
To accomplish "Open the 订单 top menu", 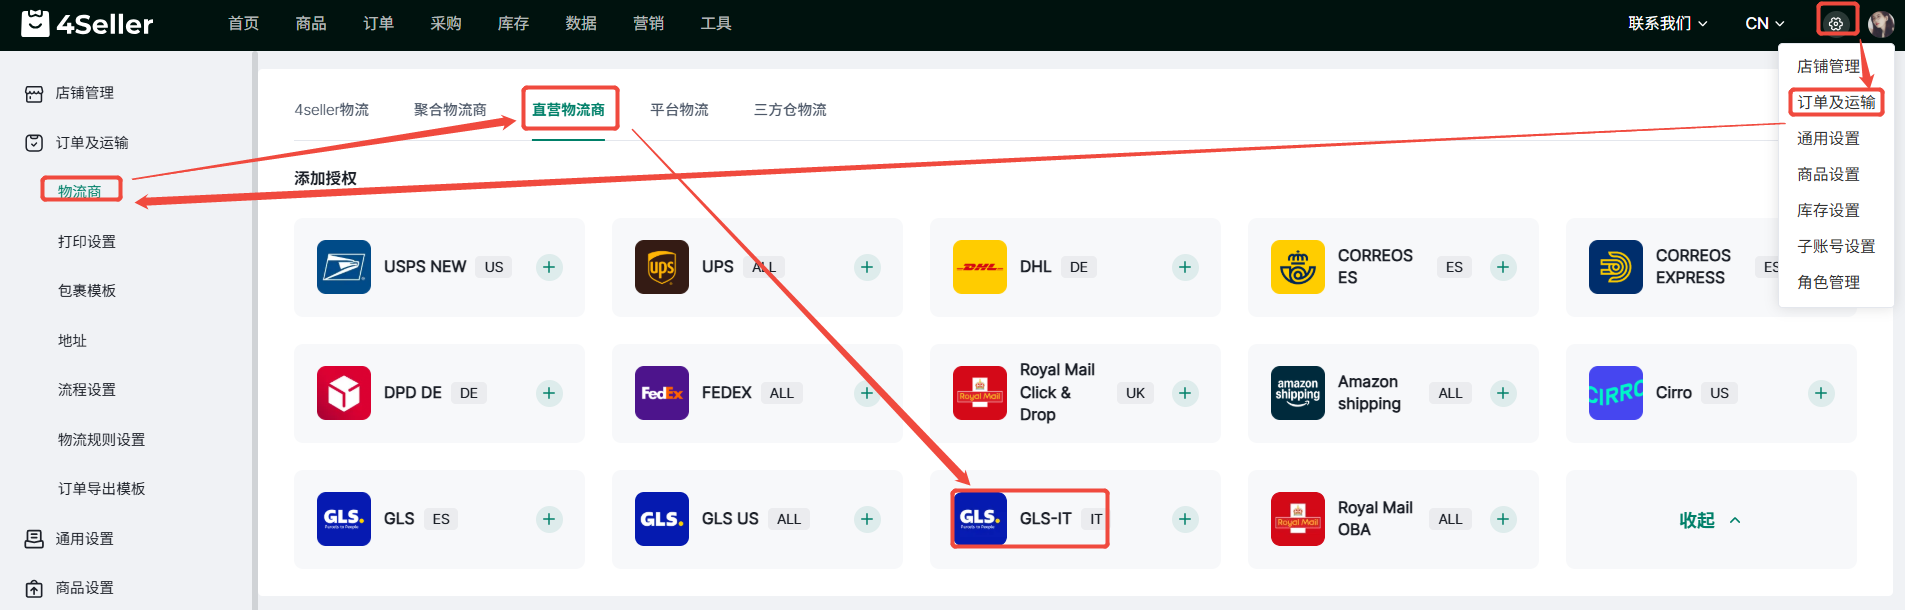I will click(378, 23).
